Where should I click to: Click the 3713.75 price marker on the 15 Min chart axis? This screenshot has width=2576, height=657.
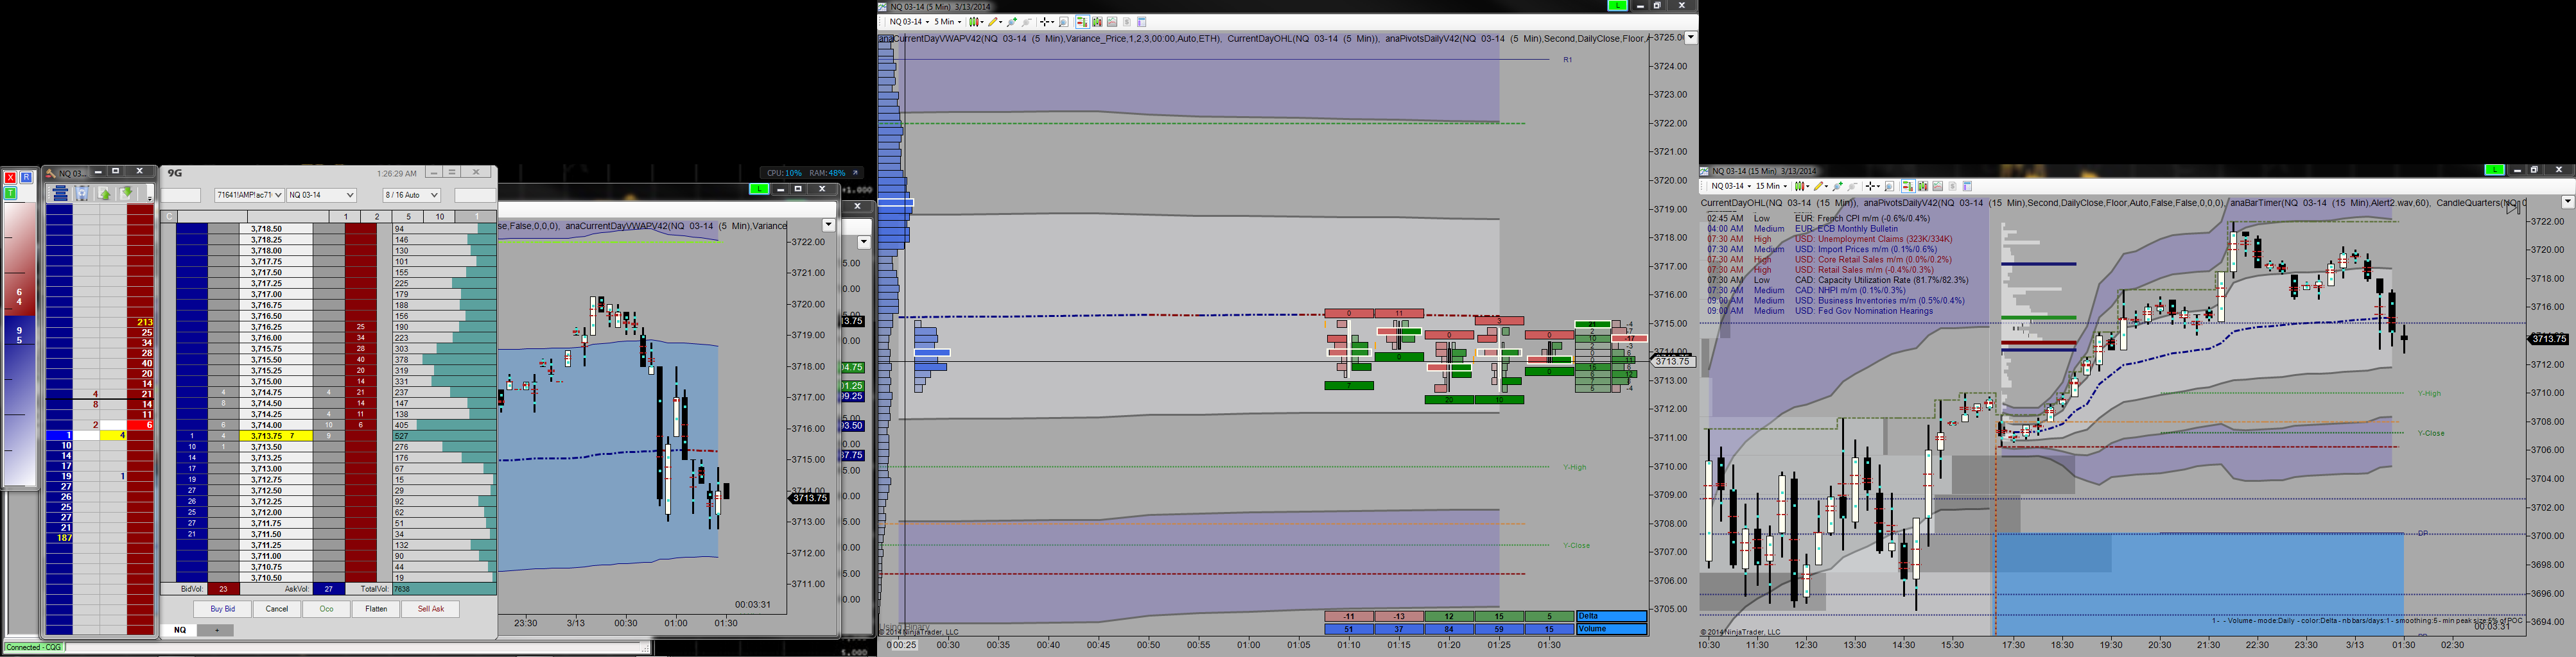tap(2548, 339)
